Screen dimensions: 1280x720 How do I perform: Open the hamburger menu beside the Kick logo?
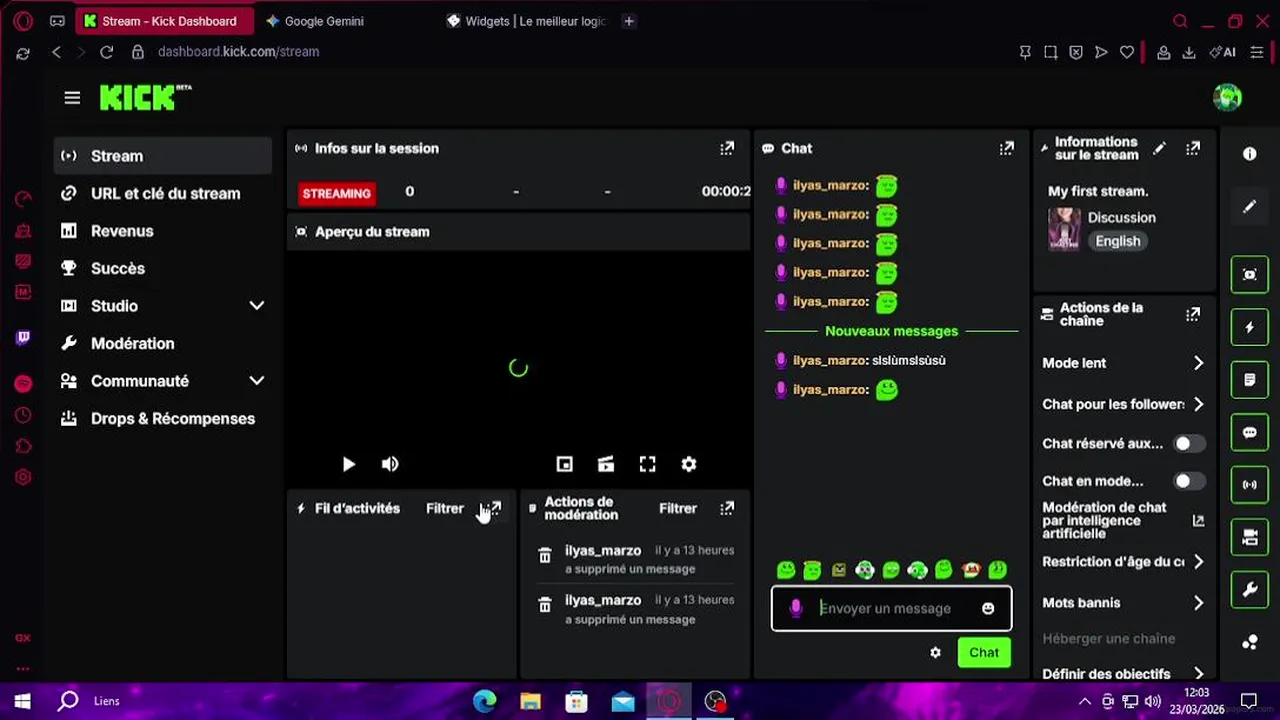pyautogui.click(x=72, y=98)
